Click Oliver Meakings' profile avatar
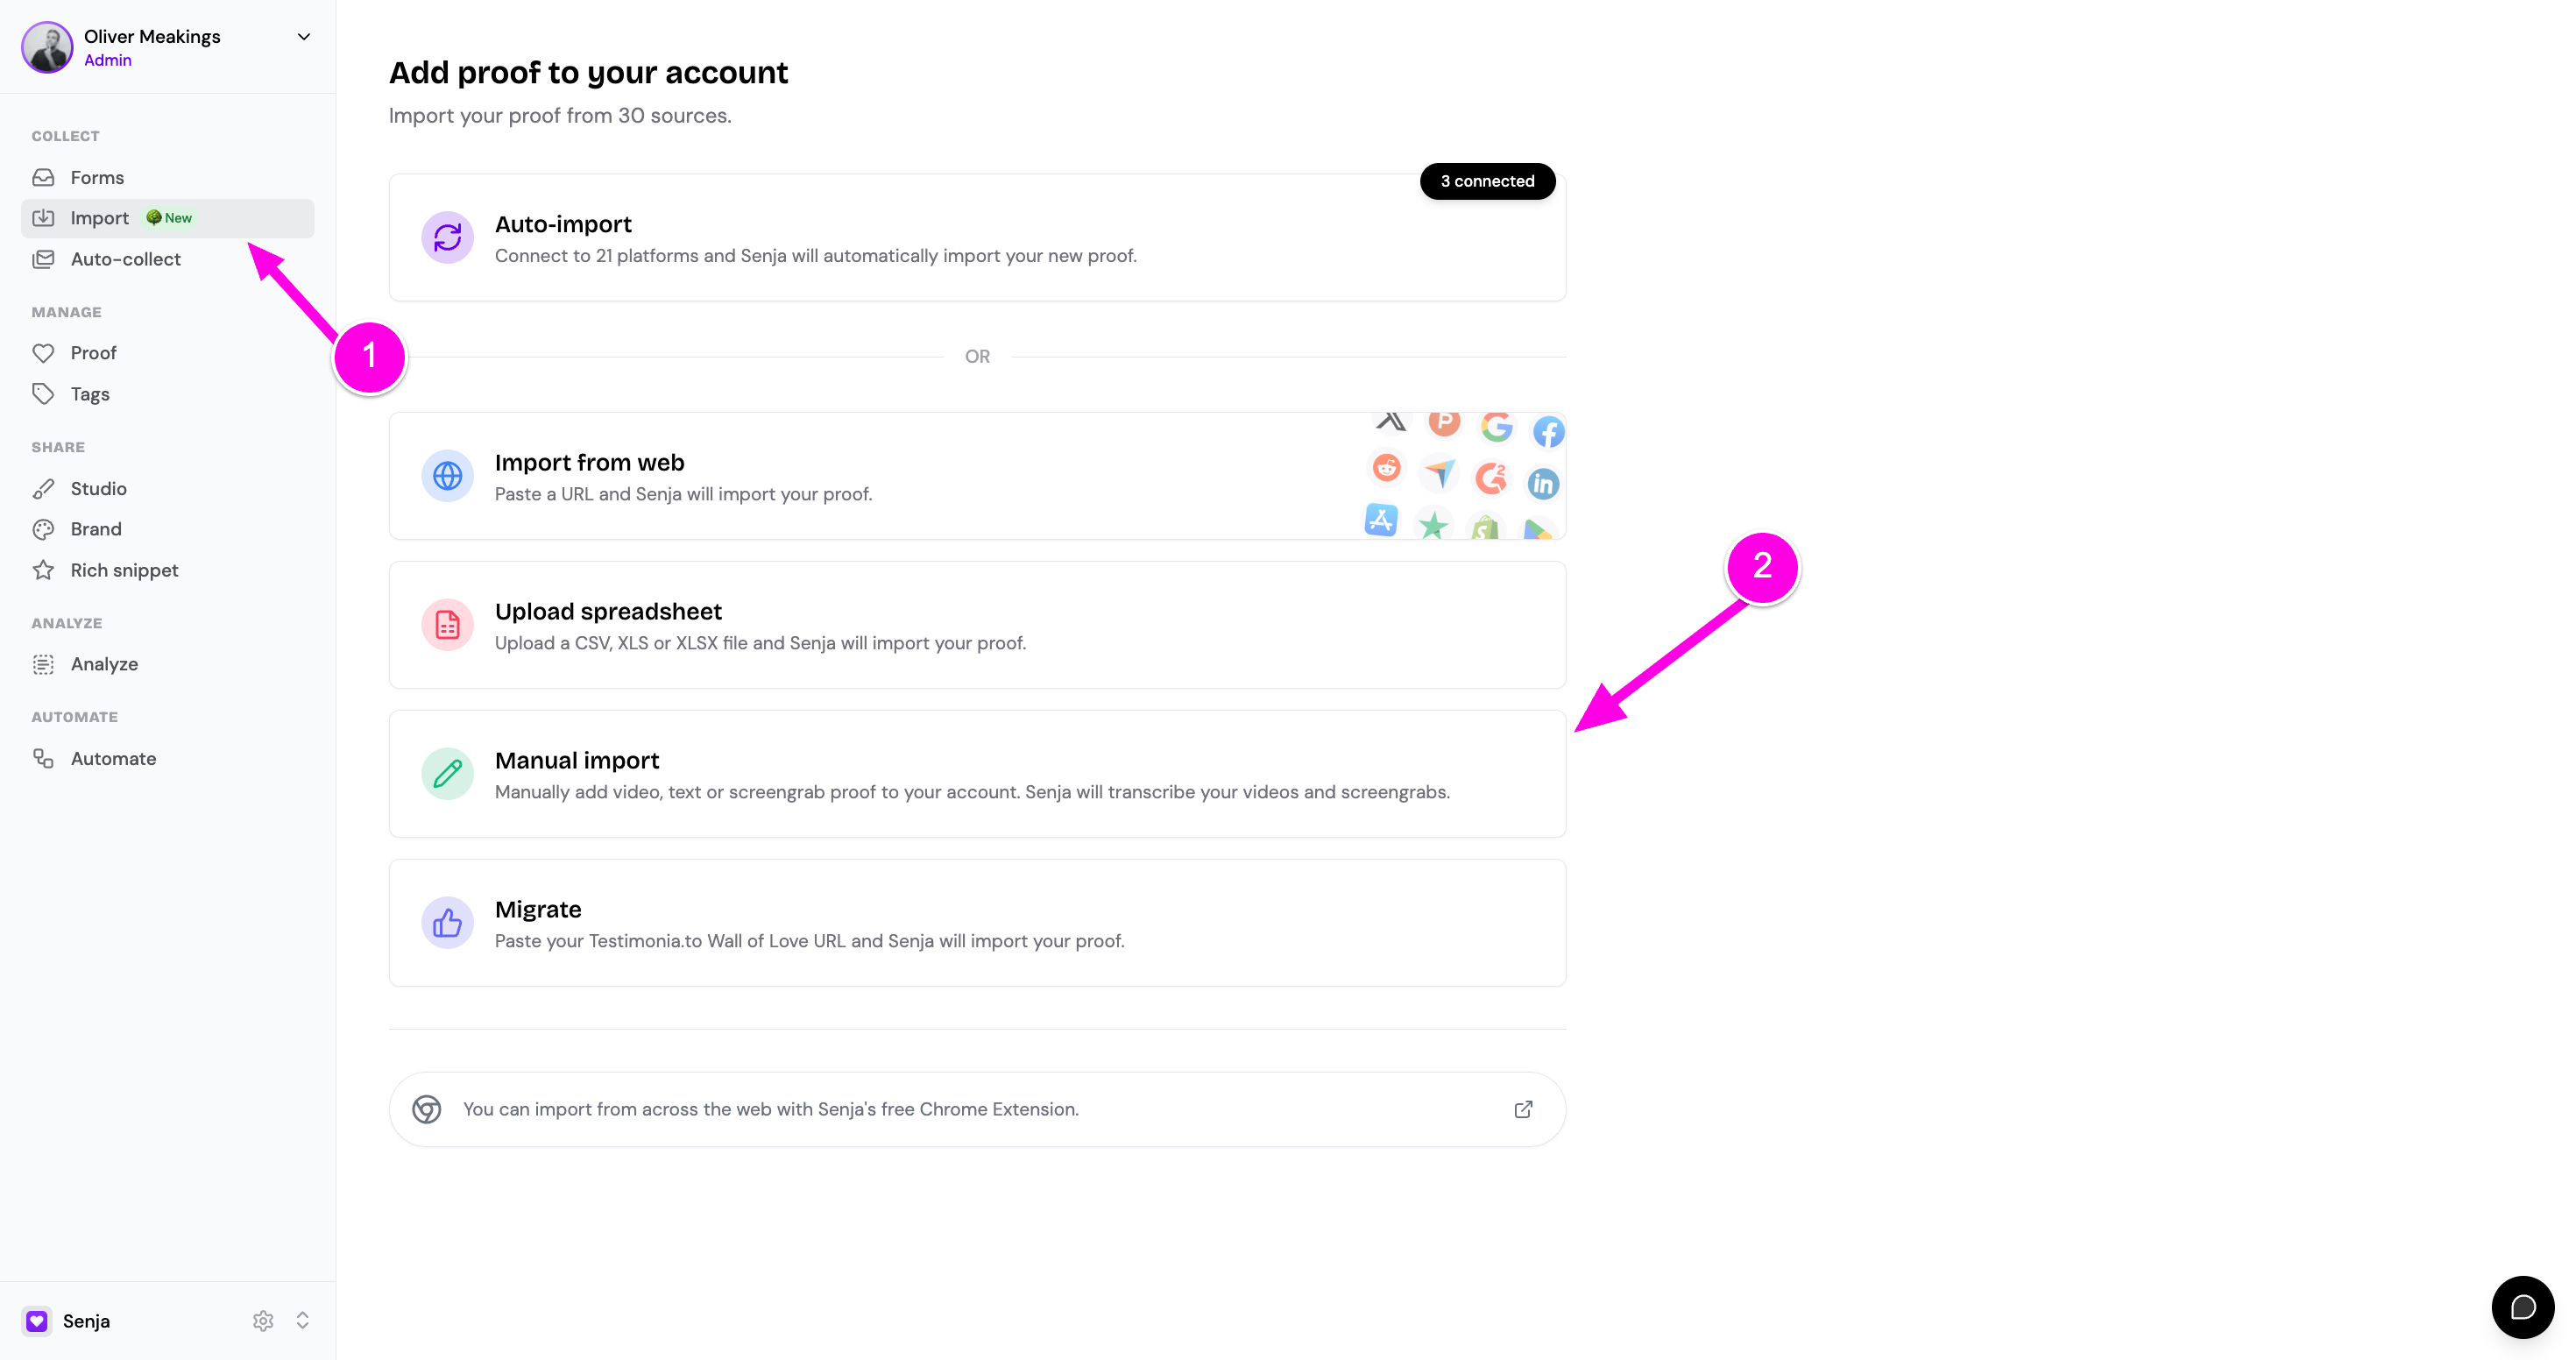This screenshot has width=2576, height=1360. [47, 47]
